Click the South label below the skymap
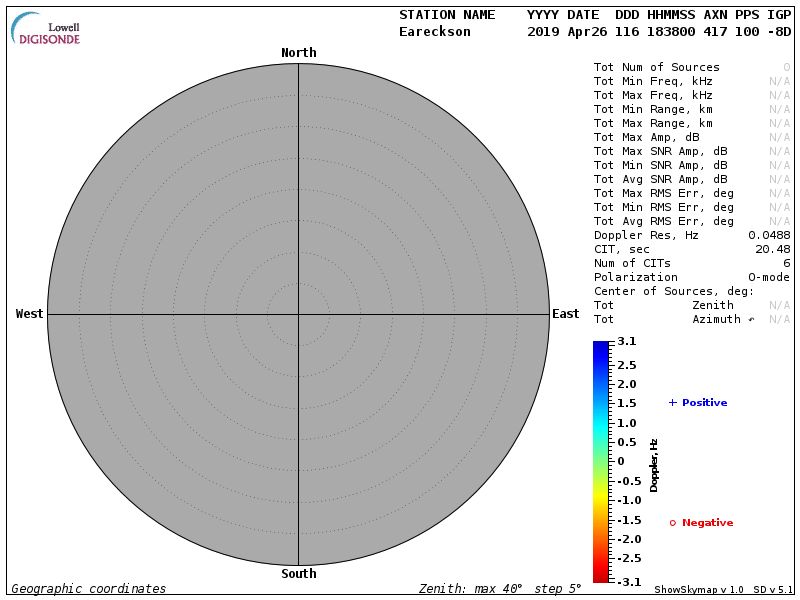This screenshot has width=800, height=600. tap(298, 574)
